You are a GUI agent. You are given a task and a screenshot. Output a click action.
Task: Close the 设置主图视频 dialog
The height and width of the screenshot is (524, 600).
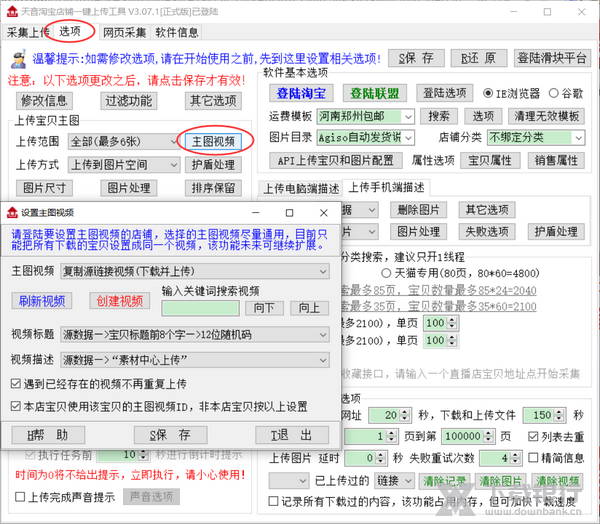(324, 213)
